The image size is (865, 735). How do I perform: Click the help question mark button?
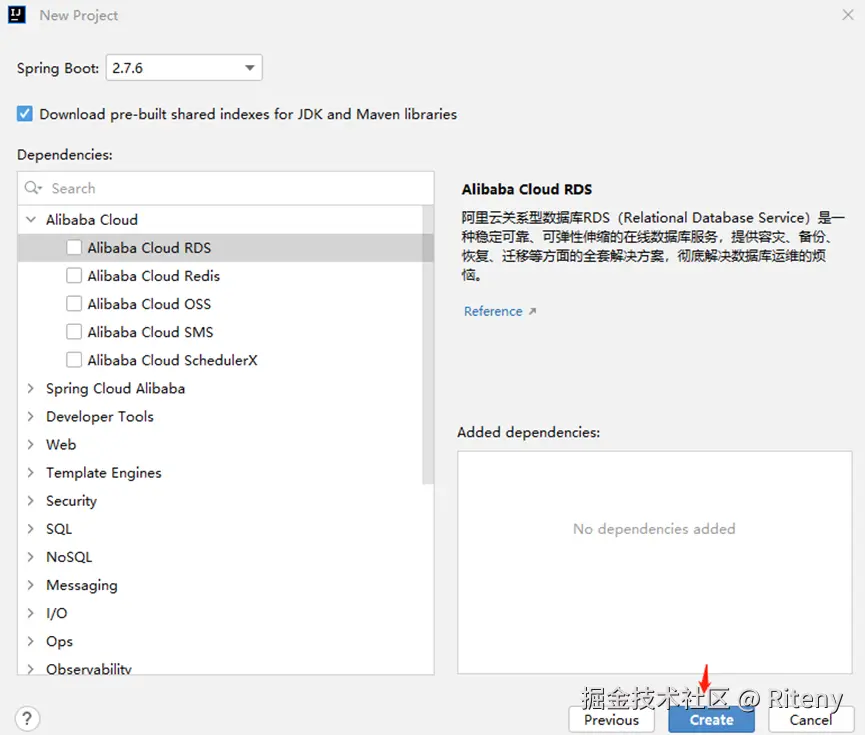pyautogui.click(x=28, y=718)
